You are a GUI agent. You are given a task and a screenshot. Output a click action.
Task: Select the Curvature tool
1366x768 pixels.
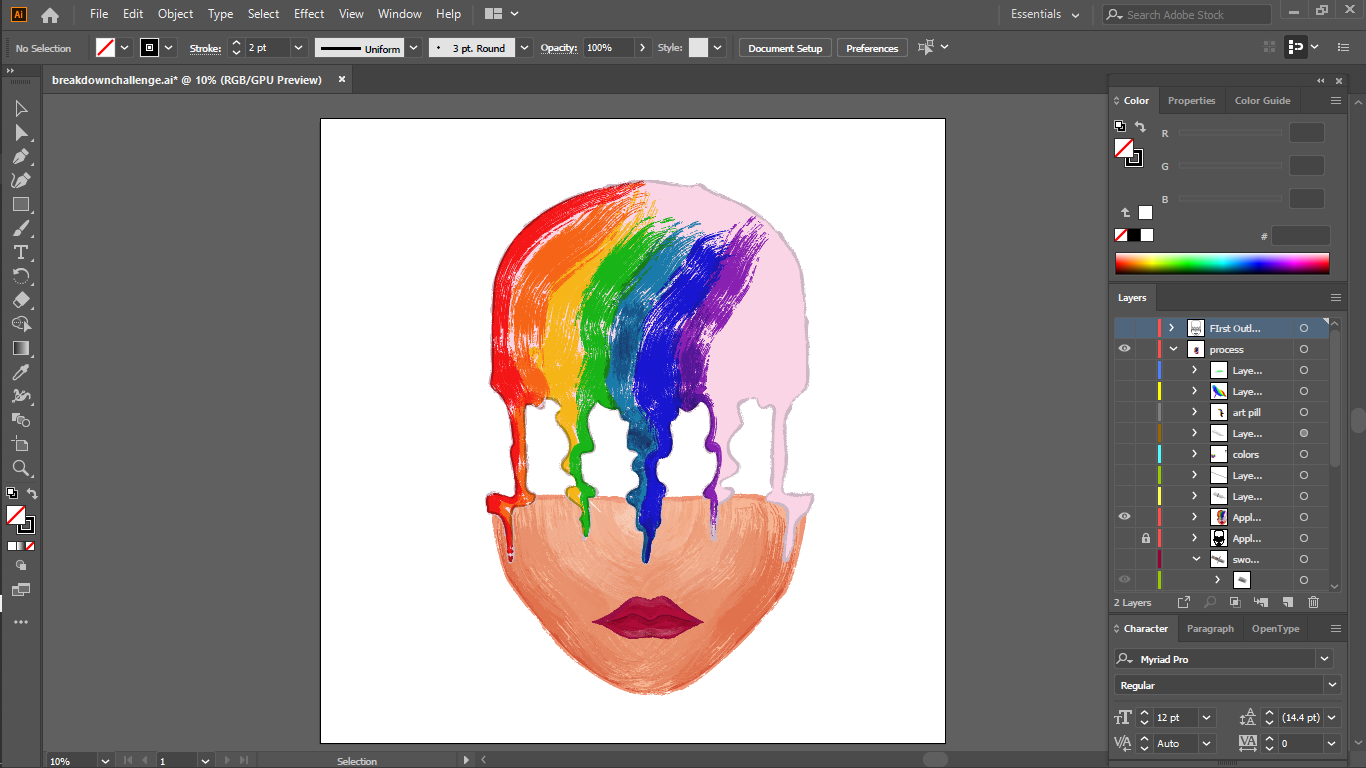click(x=21, y=180)
